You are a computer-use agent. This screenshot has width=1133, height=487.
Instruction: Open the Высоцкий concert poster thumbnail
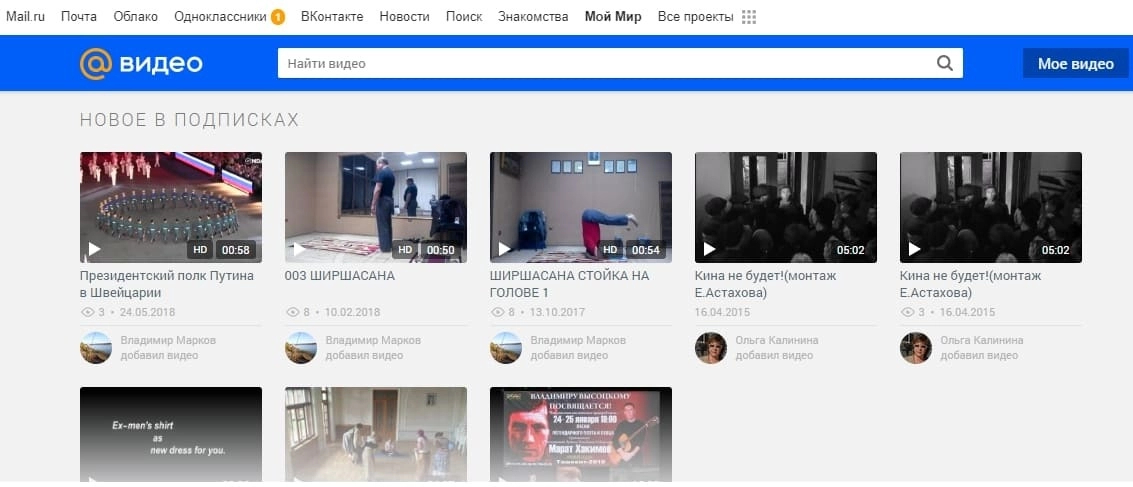(581, 434)
